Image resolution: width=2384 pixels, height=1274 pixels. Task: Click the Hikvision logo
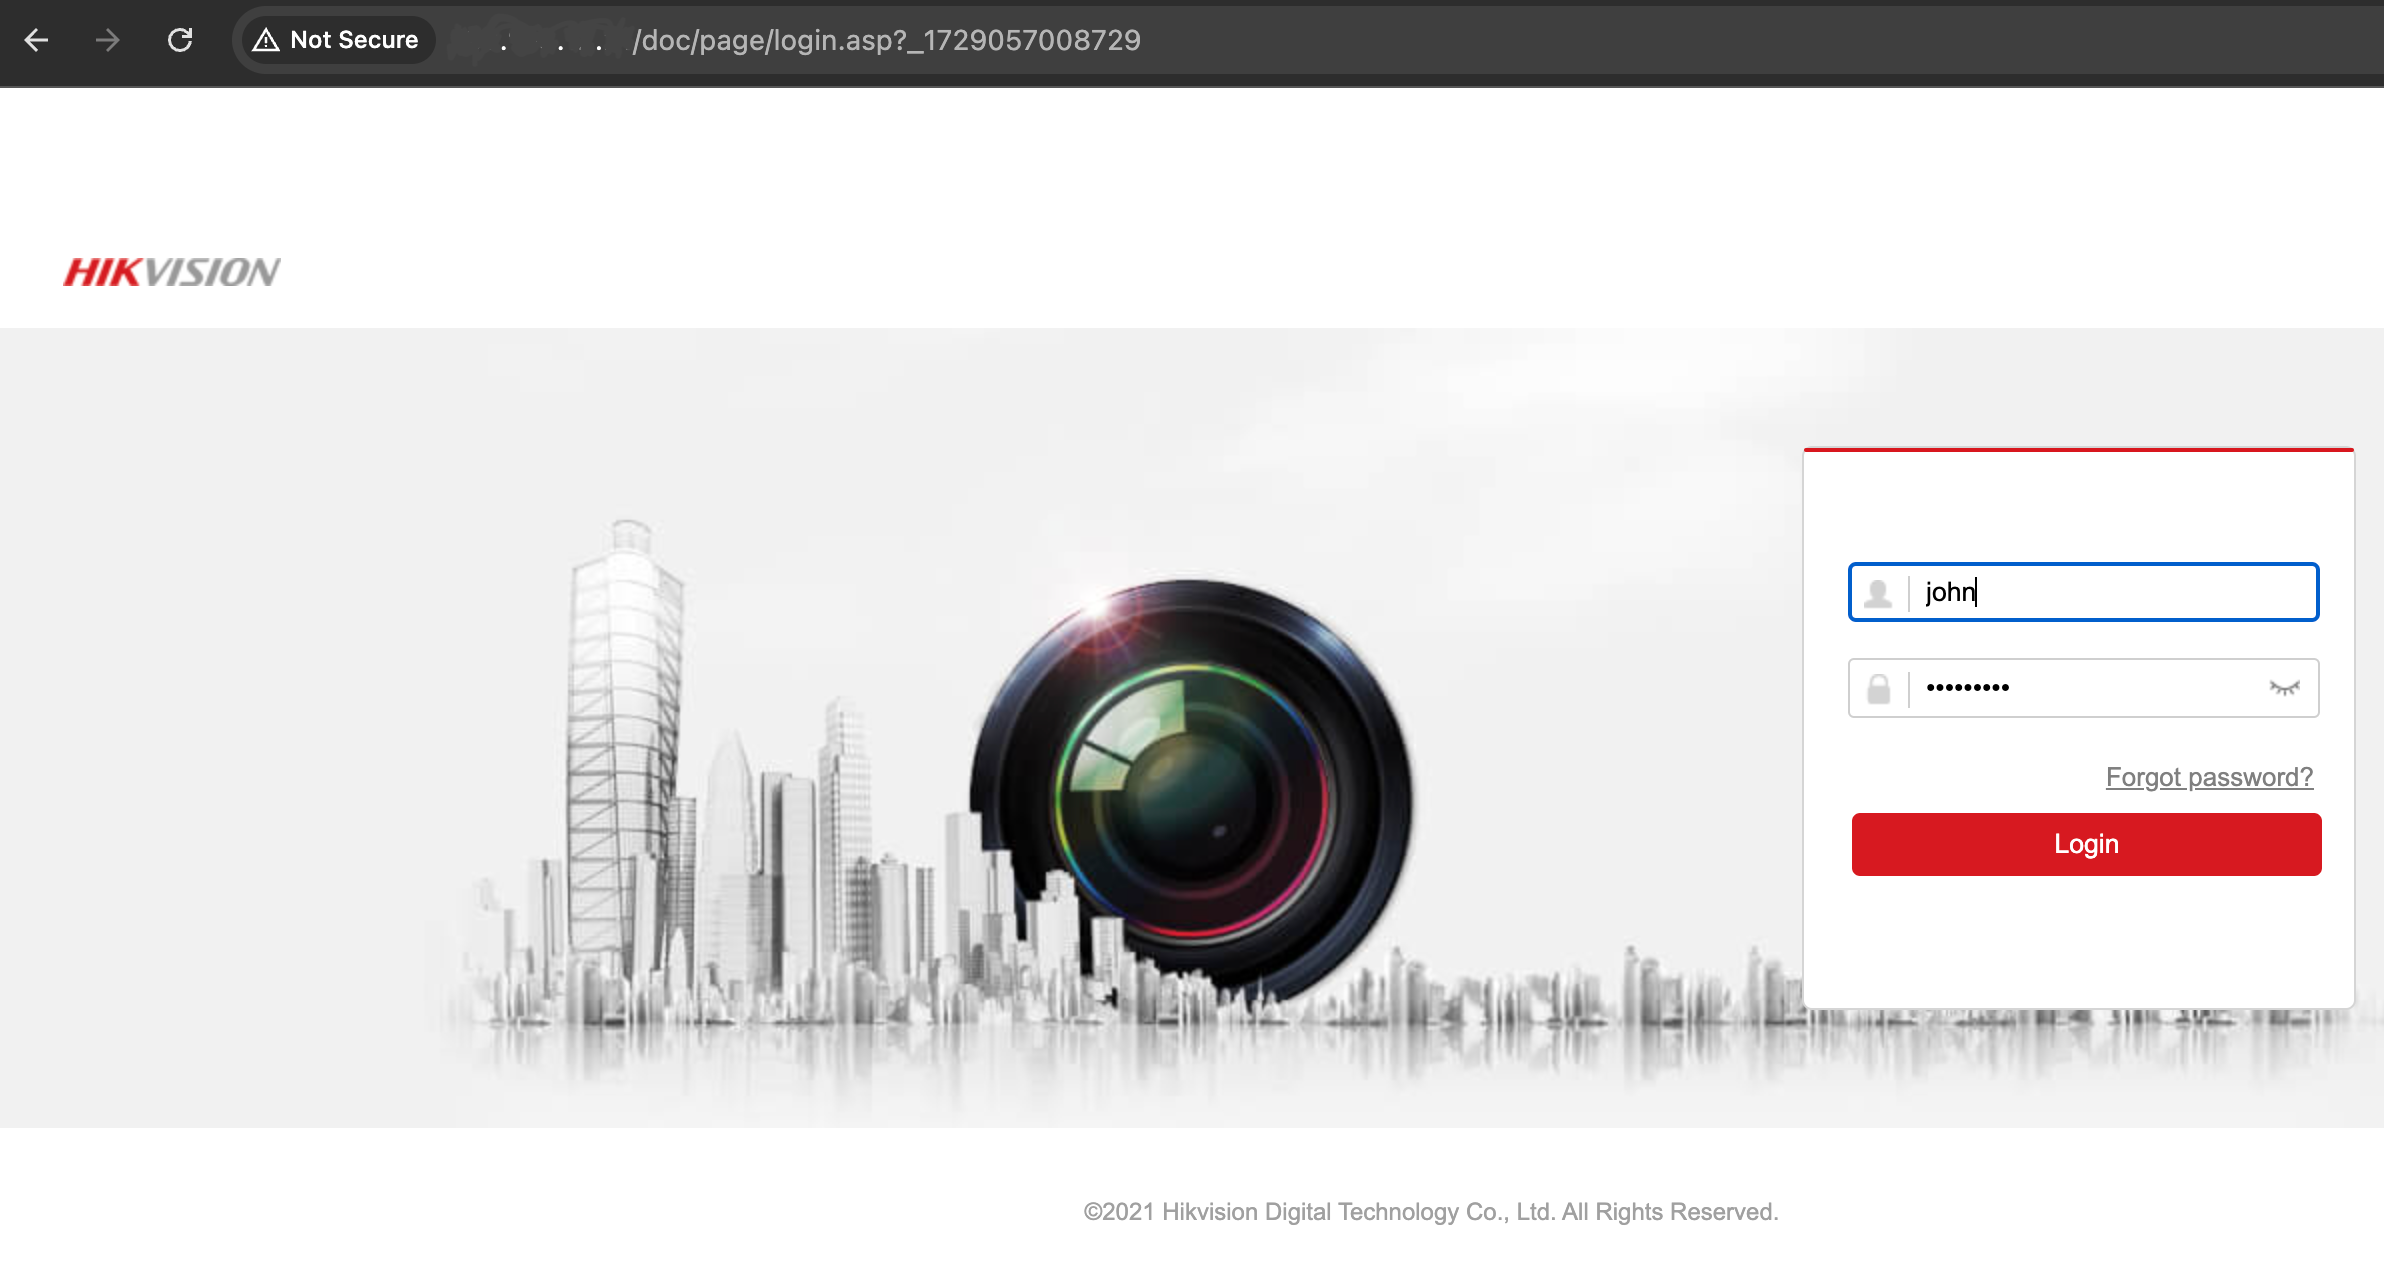(x=172, y=272)
